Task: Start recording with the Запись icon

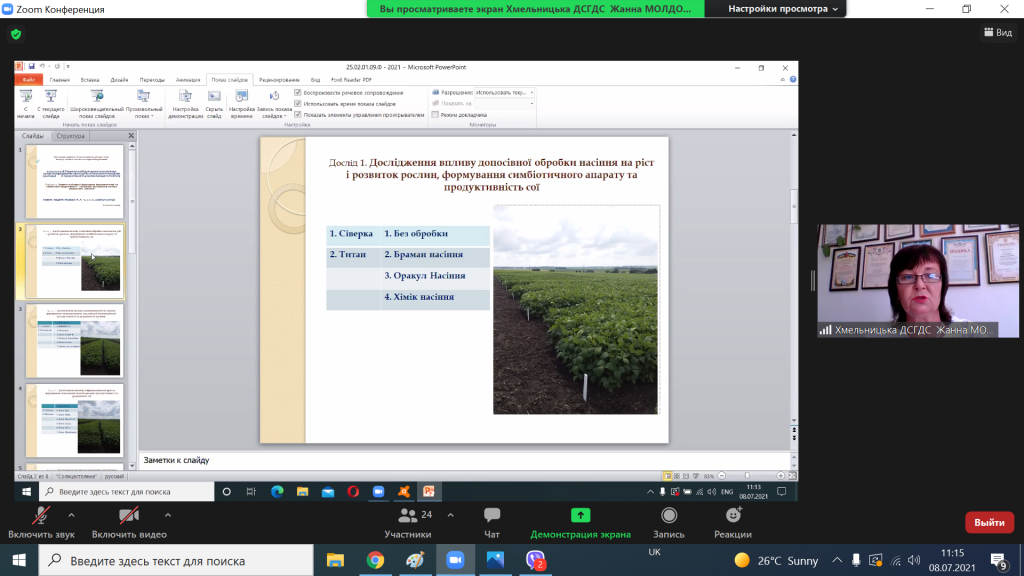Action: (668, 522)
